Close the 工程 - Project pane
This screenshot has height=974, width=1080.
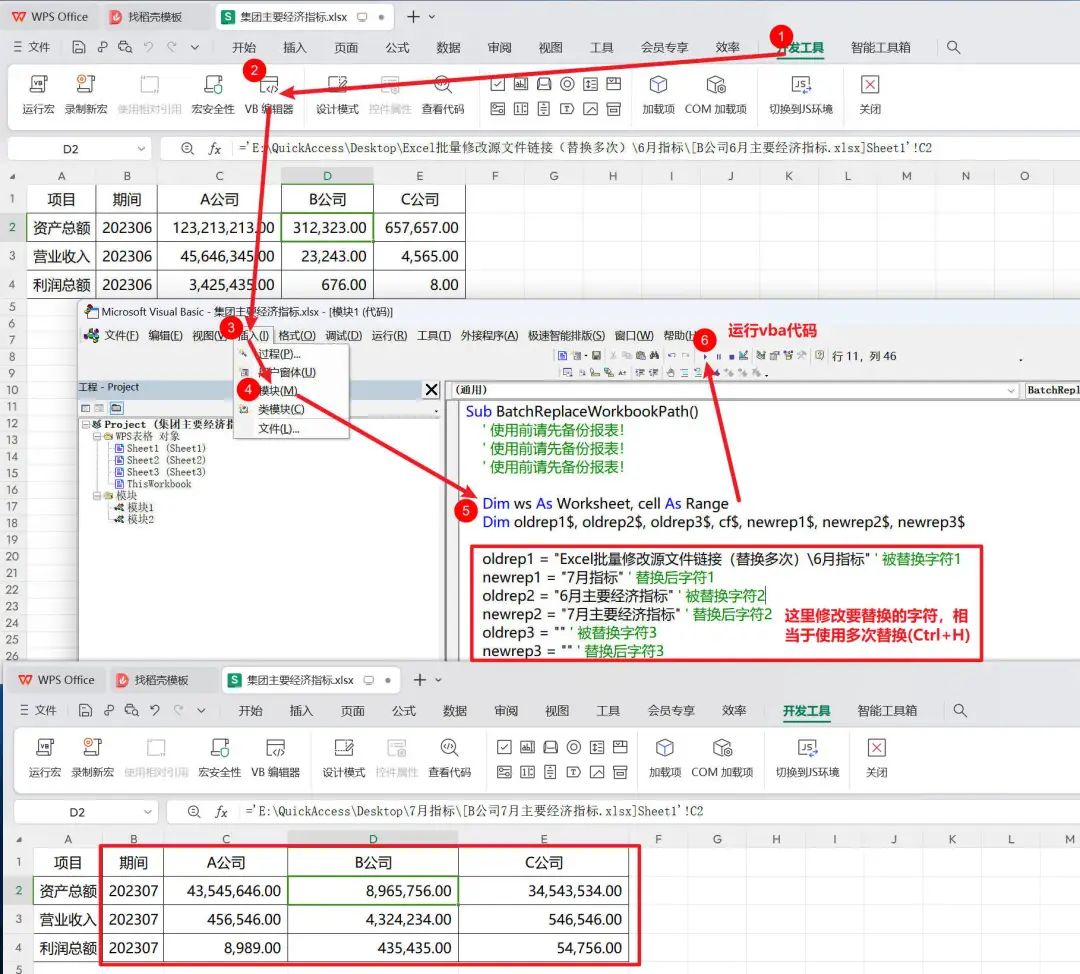[x=431, y=389]
